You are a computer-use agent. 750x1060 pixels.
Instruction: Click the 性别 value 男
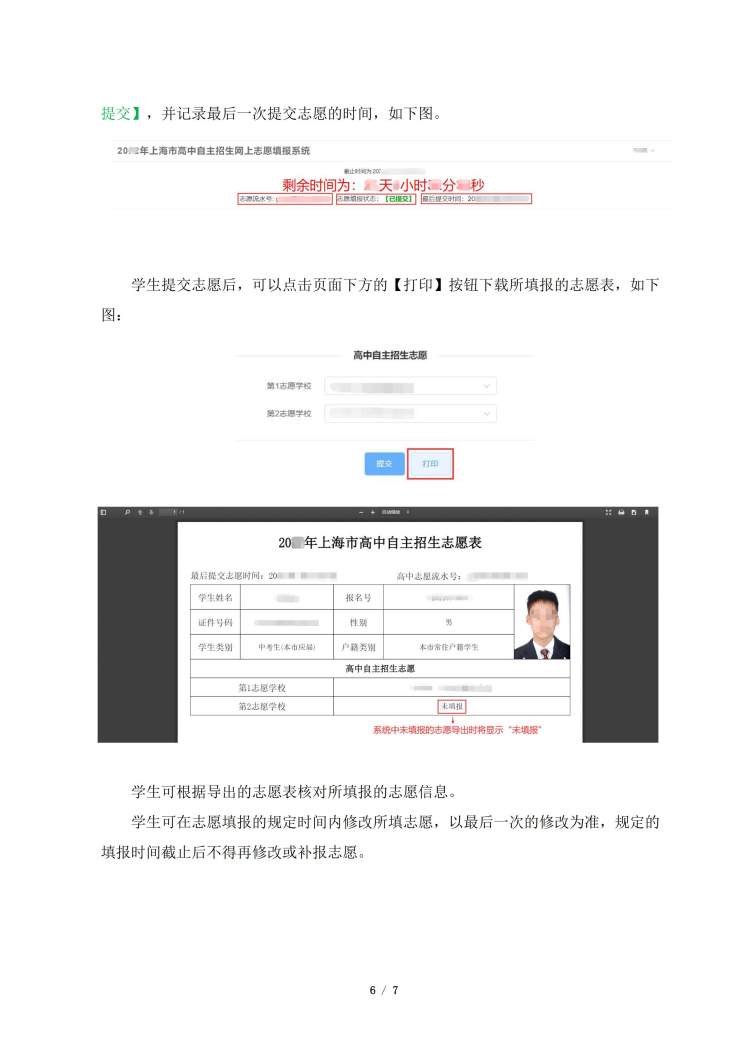[448, 622]
